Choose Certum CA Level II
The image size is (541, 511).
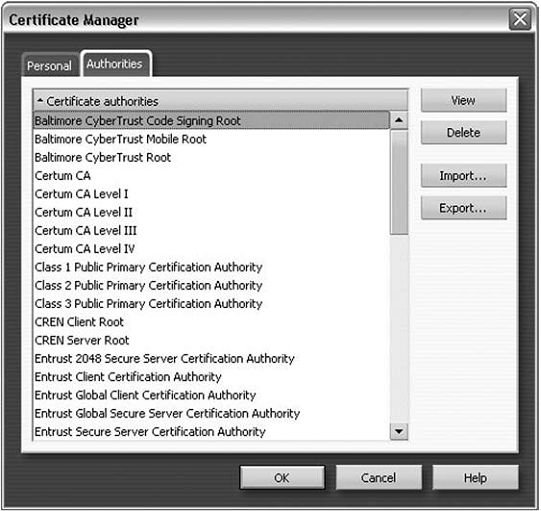click(212, 212)
